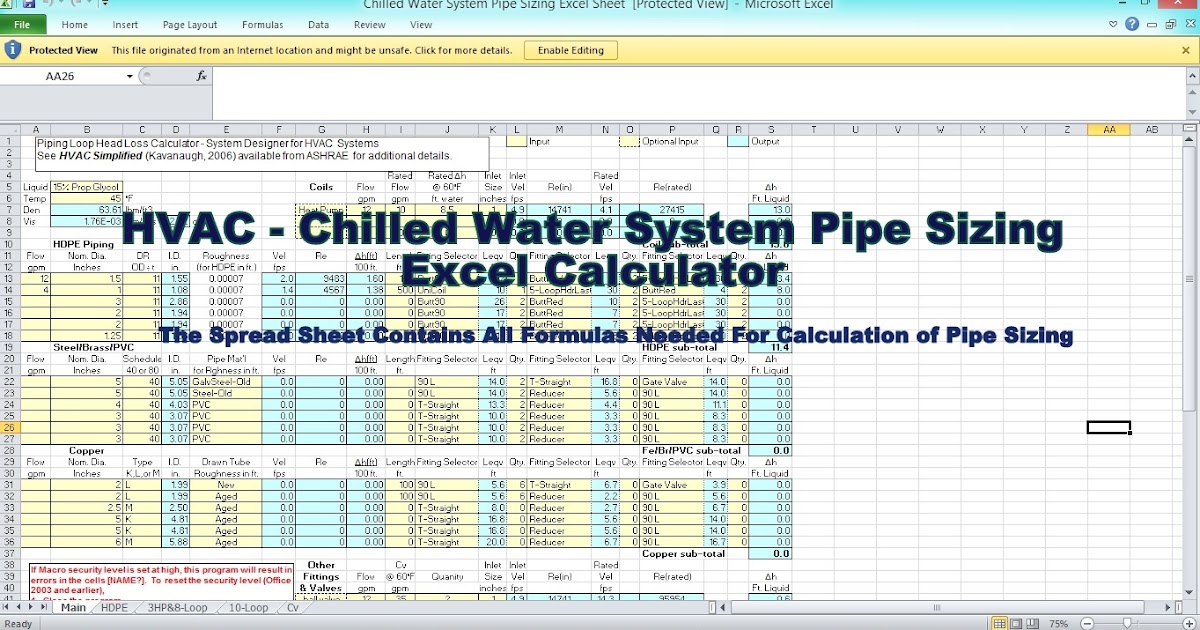
Task: Click protected view message for more details
Action: 312,50
